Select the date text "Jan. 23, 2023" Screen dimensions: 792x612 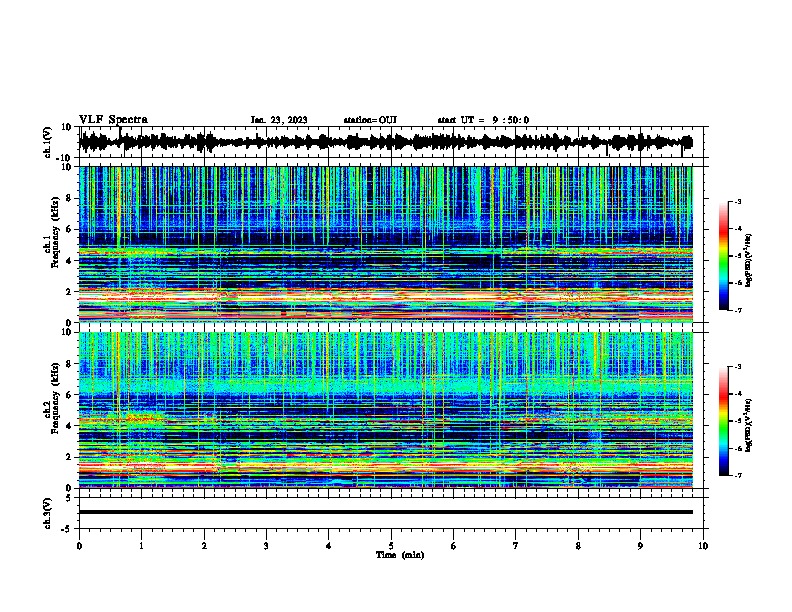click(x=279, y=120)
